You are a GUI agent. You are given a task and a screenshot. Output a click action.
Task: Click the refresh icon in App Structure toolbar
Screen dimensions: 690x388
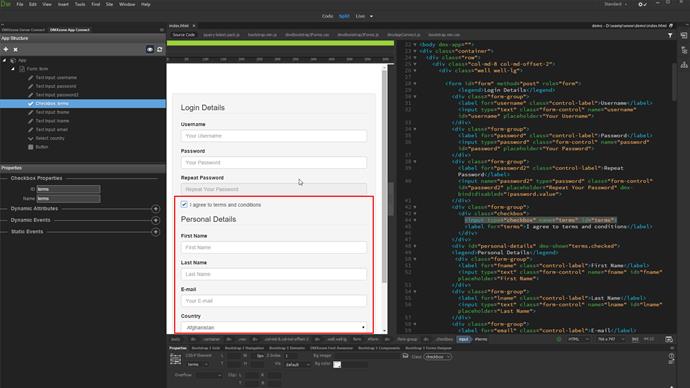coord(159,49)
